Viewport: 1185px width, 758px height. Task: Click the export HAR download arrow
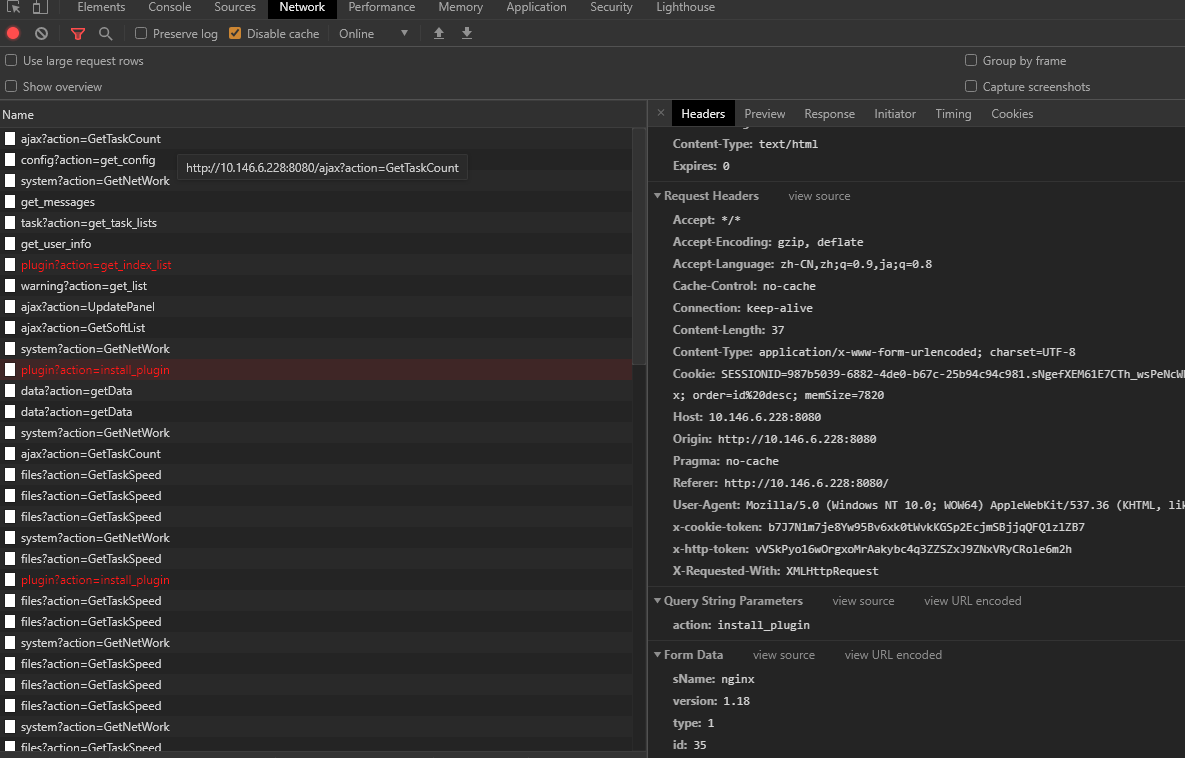click(x=467, y=33)
